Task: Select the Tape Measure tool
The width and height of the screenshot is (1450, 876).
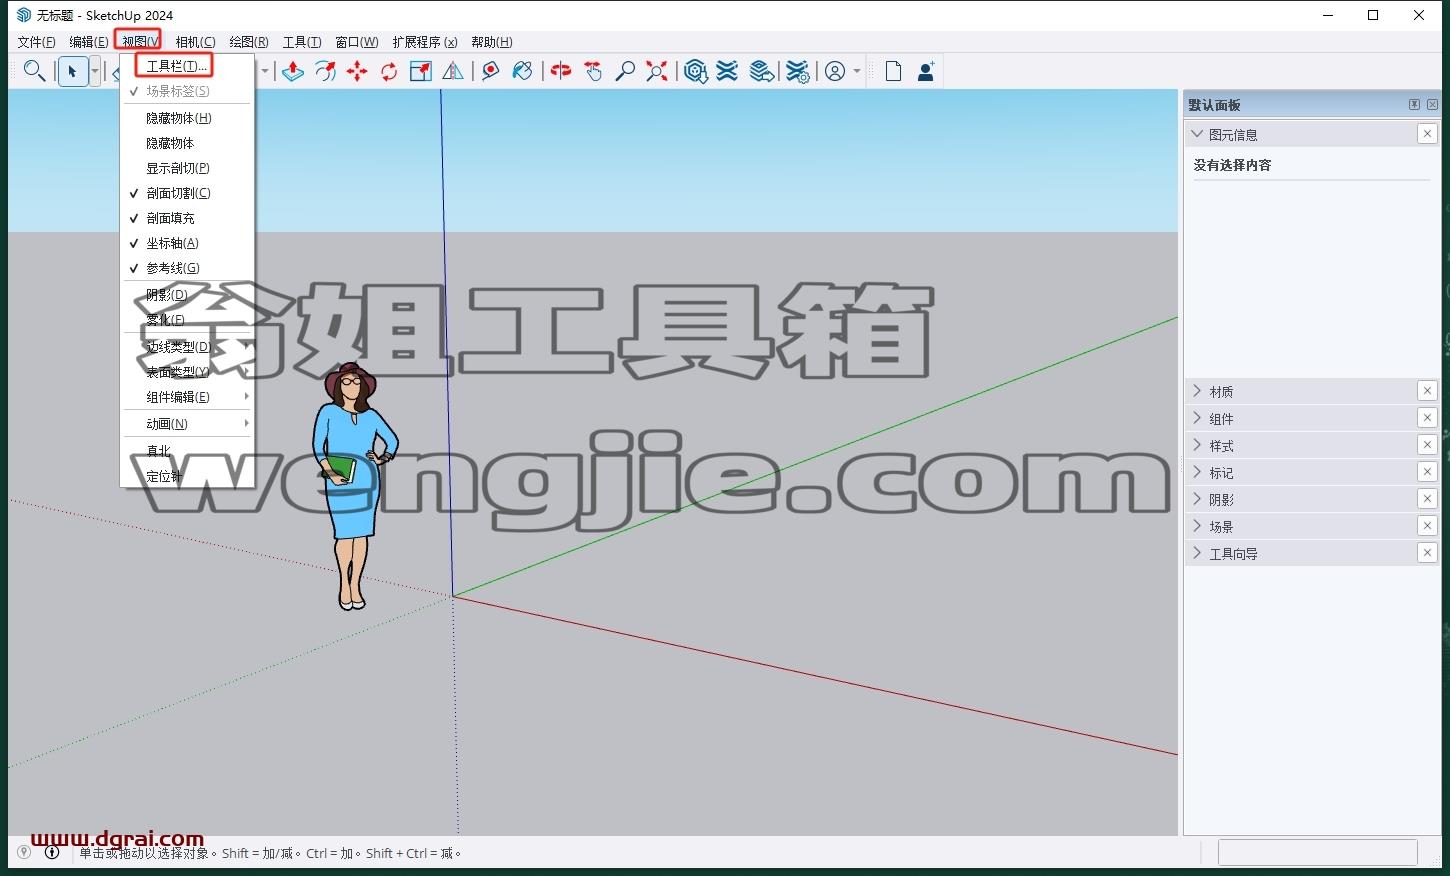Action: coord(490,71)
